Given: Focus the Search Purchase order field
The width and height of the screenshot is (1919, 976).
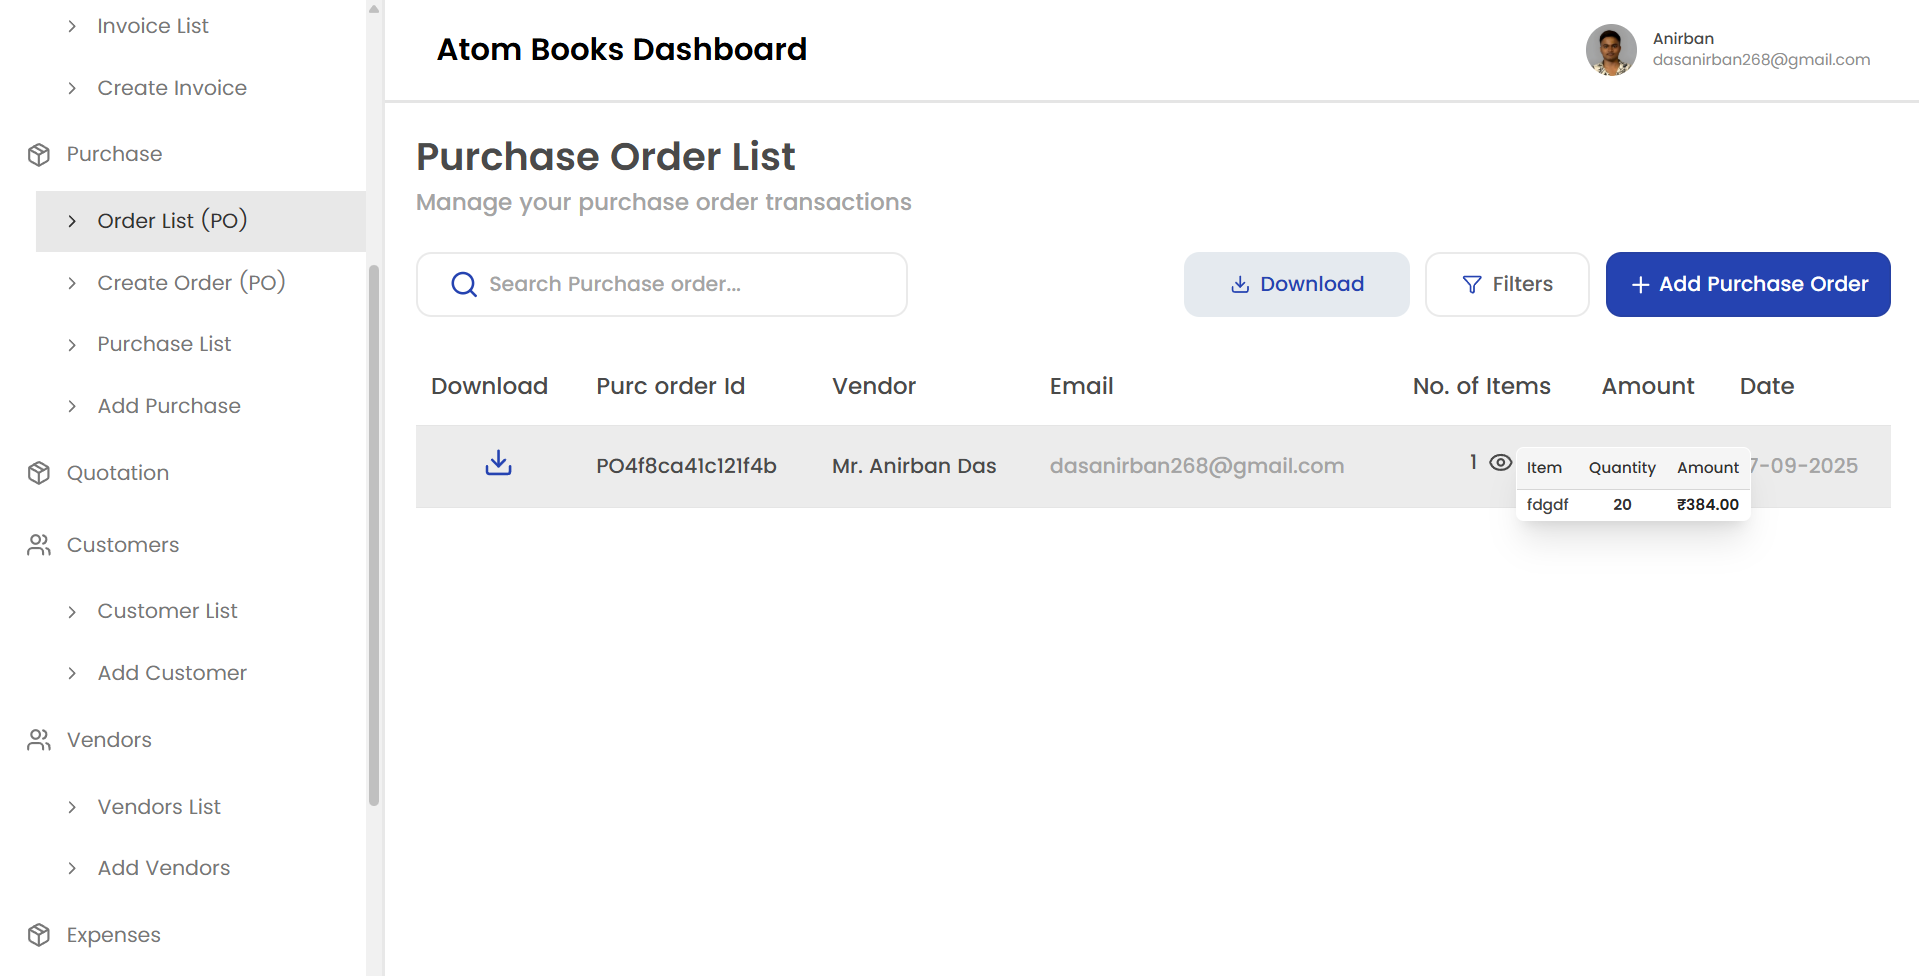Looking at the screenshot, I should [680, 284].
